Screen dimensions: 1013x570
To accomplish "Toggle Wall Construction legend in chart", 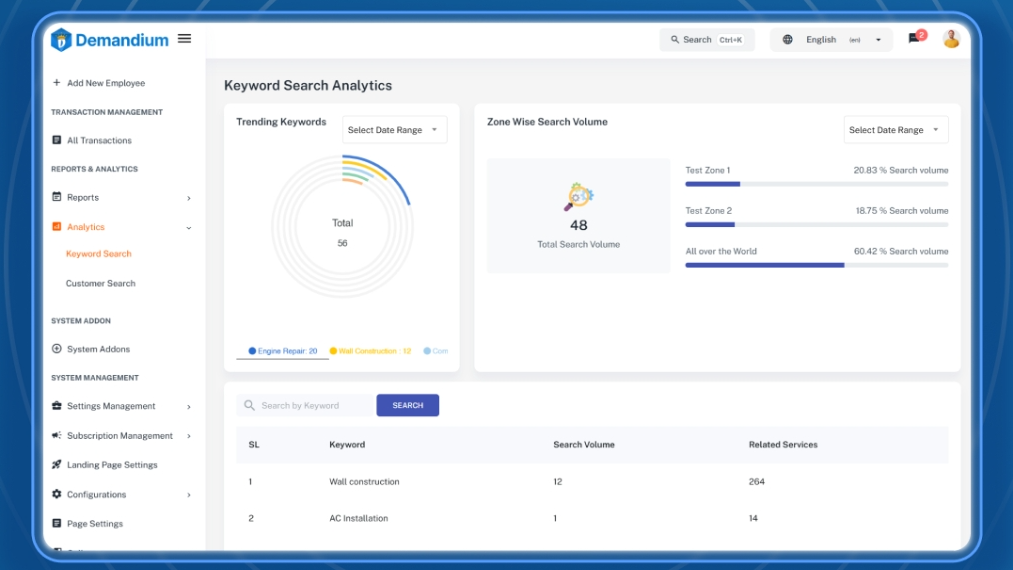I will pos(370,351).
